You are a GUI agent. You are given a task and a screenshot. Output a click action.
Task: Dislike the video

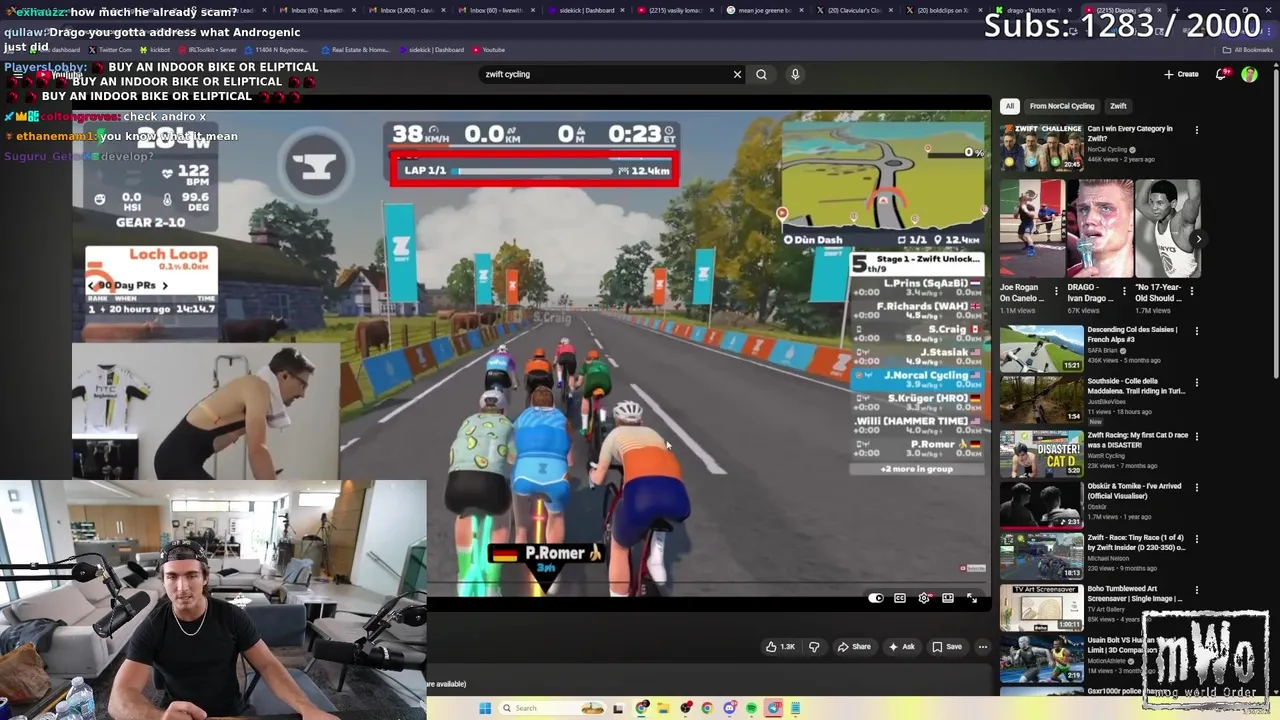[x=814, y=647]
